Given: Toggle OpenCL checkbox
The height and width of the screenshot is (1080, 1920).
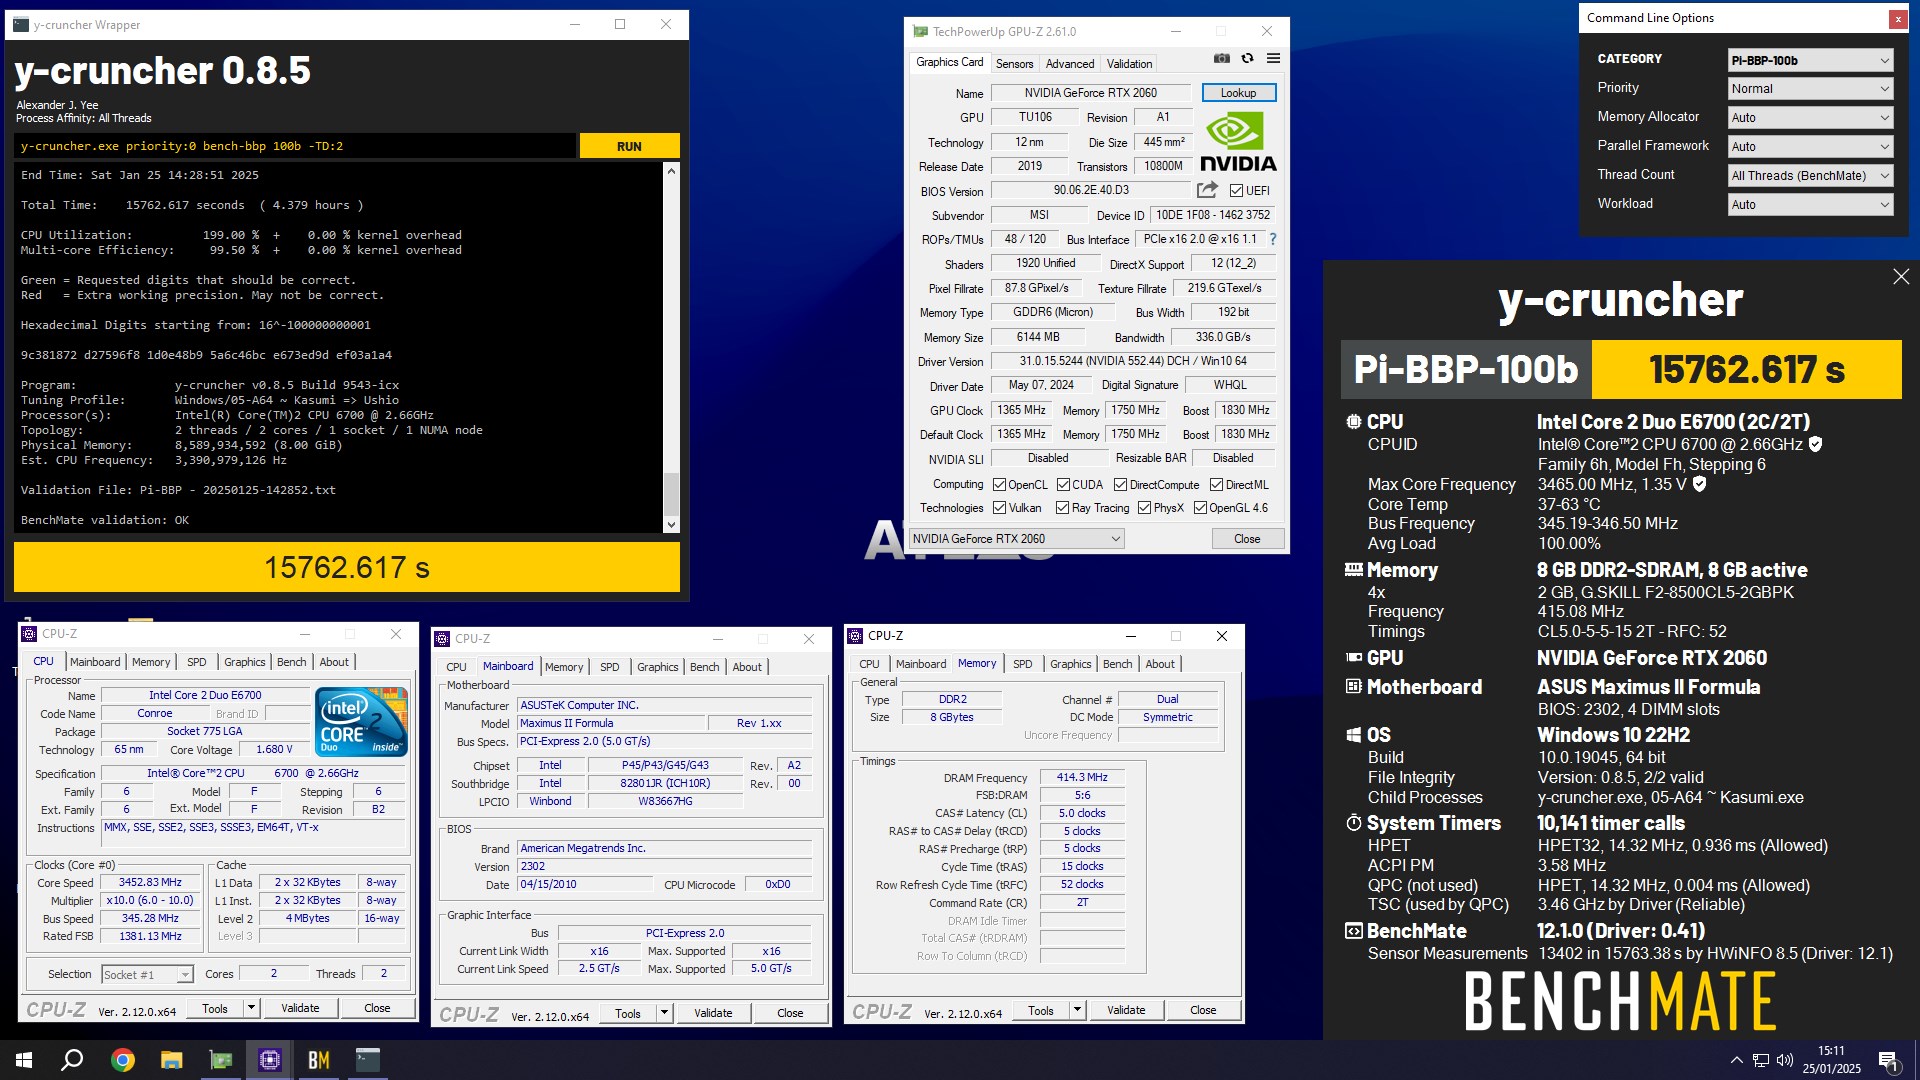Looking at the screenshot, I should point(998,485).
